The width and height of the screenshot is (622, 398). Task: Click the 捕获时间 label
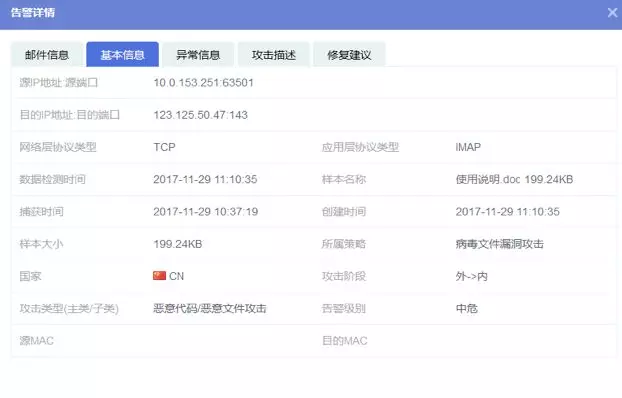tap(42, 211)
